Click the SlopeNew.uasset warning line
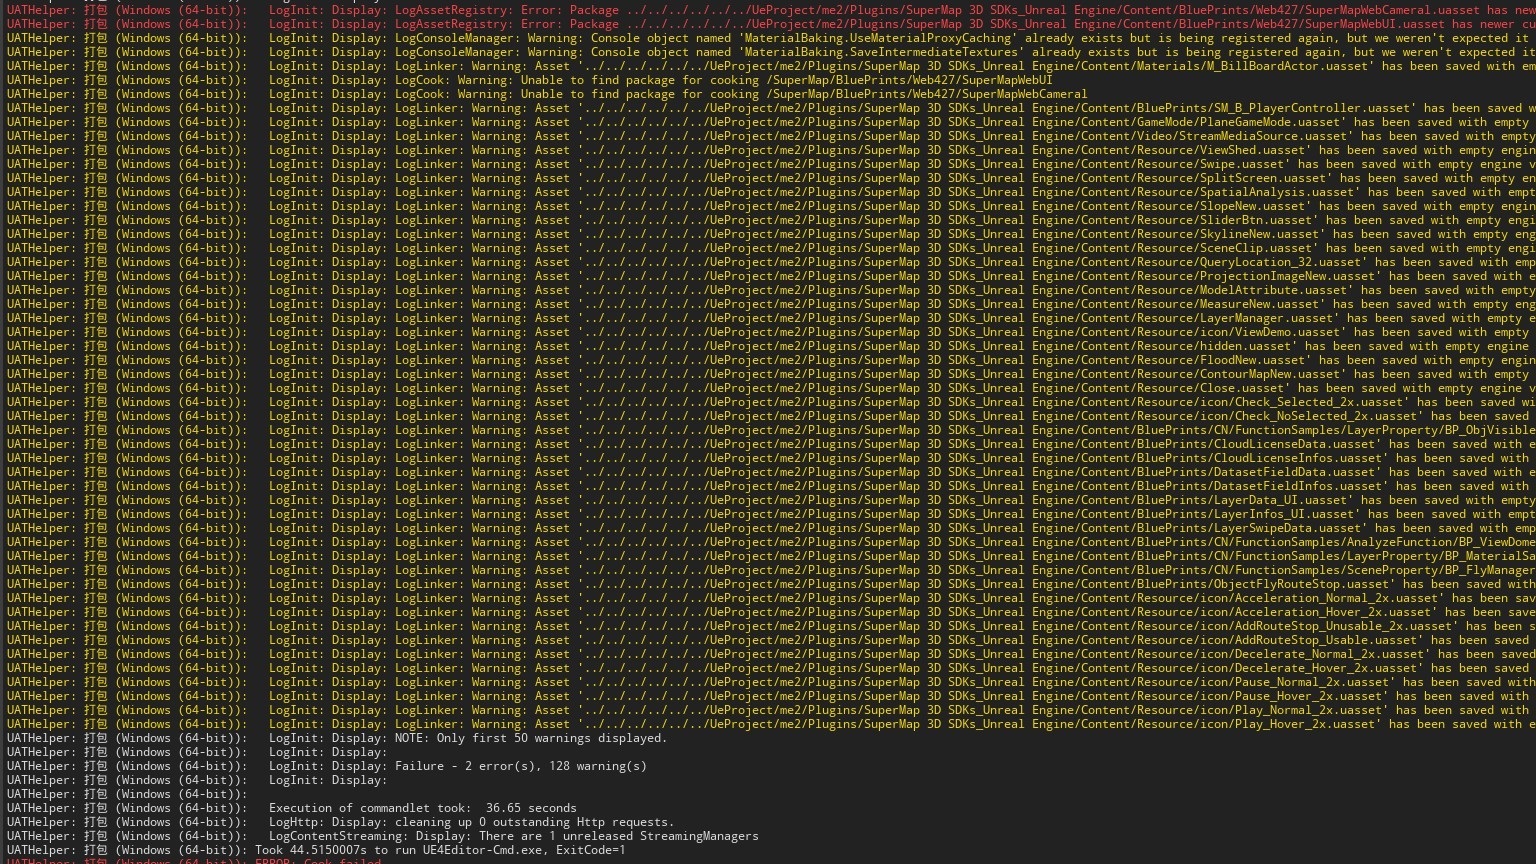The height and width of the screenshot is (864, 1536). tap(771, 206)
